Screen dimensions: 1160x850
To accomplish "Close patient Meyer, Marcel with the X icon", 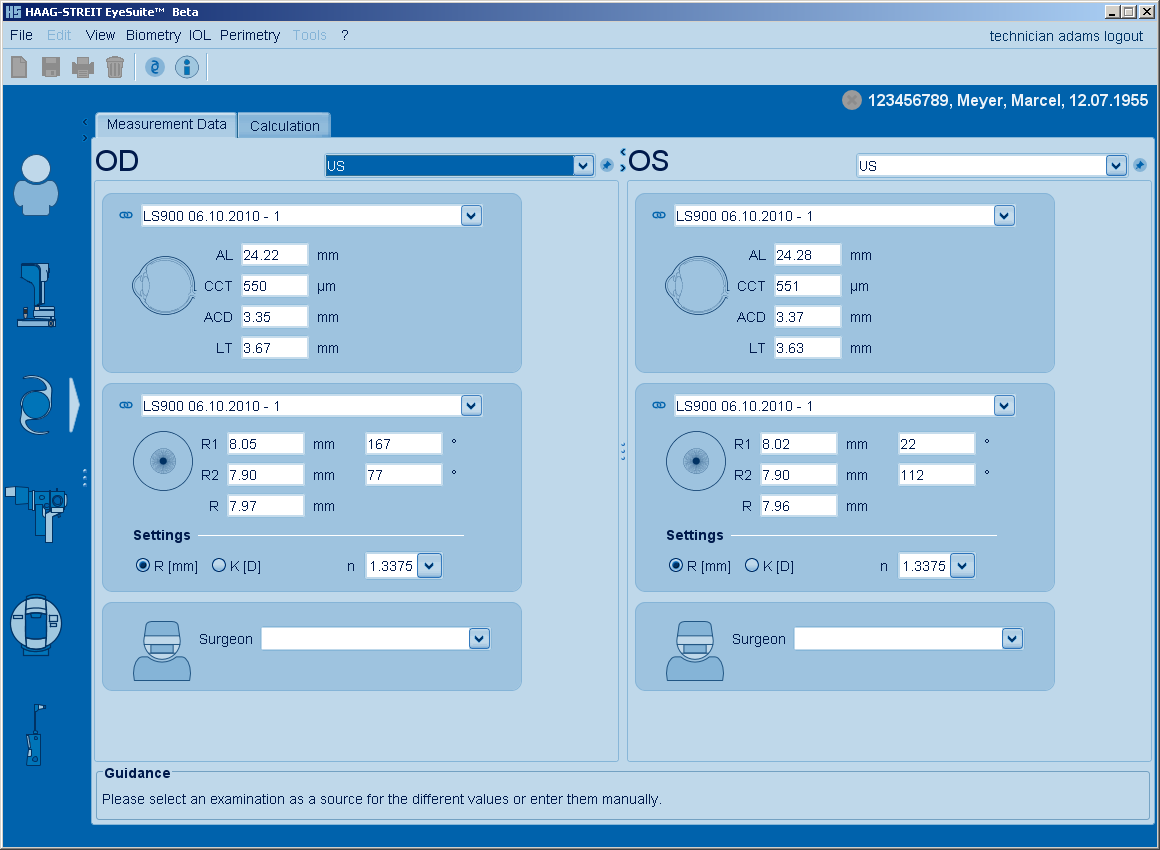I will (x=852, y=100).
